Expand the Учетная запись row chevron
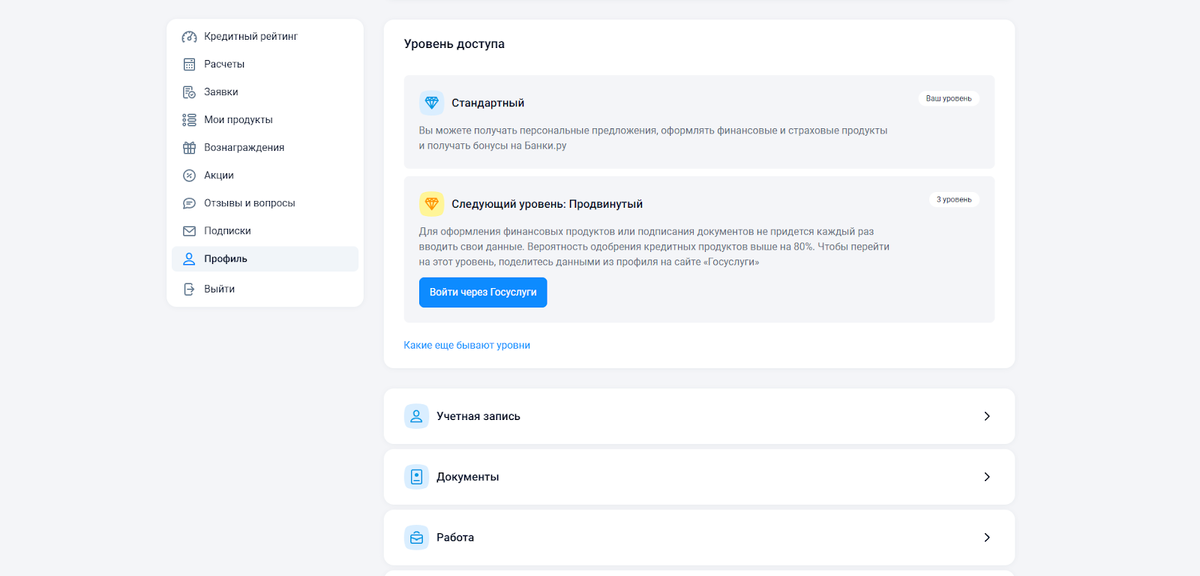Image resolution: width=1200 pixels, height=576 pixels. pos(987,416)
